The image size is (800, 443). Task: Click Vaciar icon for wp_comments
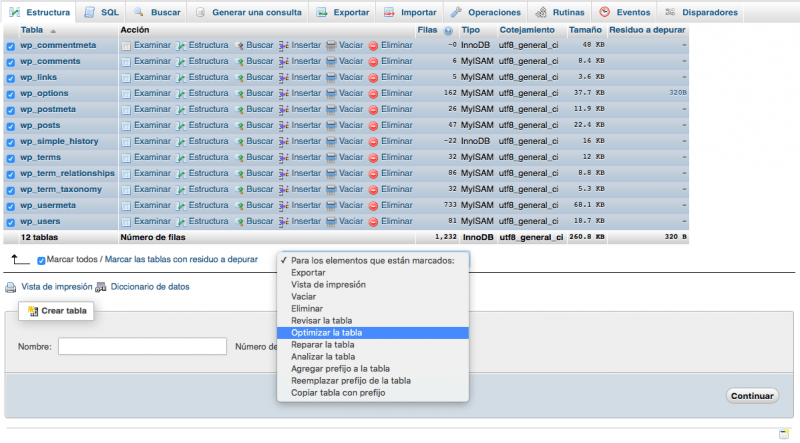(331, 62)
